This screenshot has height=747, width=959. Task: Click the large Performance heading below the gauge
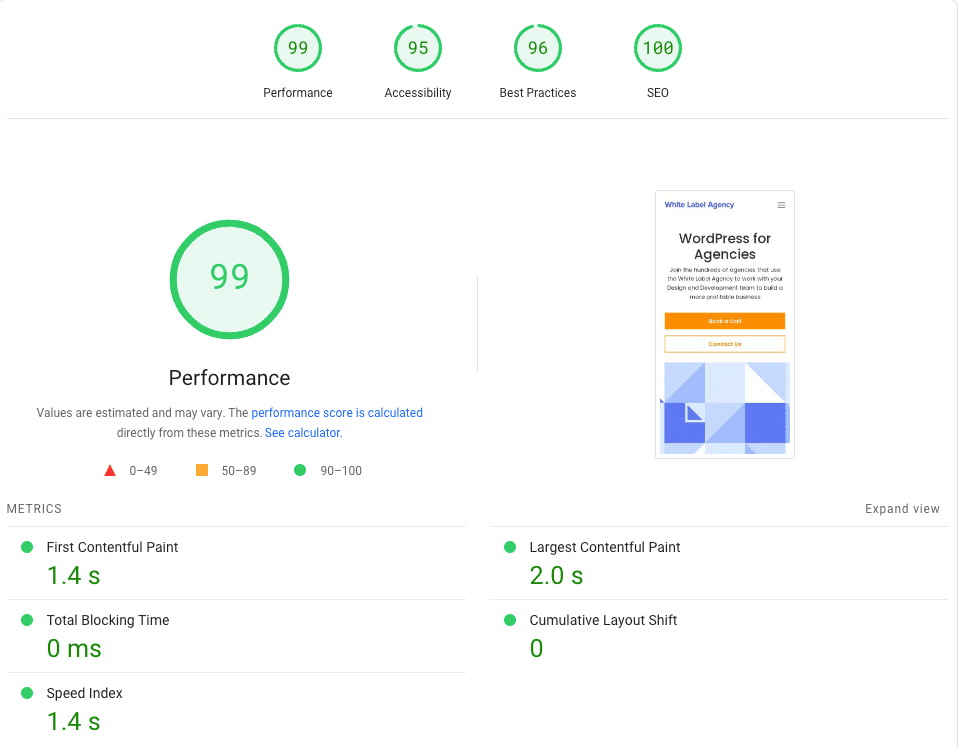click(x=229, y=377)
